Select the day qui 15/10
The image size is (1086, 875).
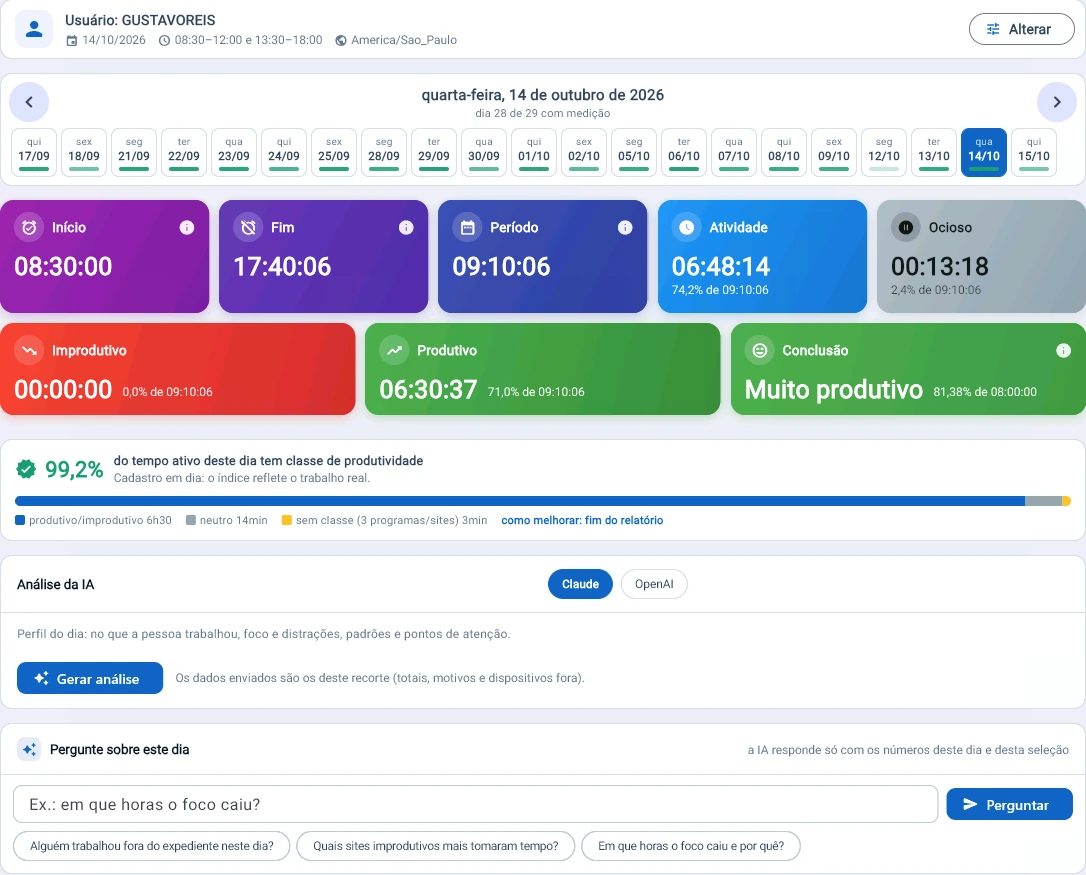pos(1034,152)
